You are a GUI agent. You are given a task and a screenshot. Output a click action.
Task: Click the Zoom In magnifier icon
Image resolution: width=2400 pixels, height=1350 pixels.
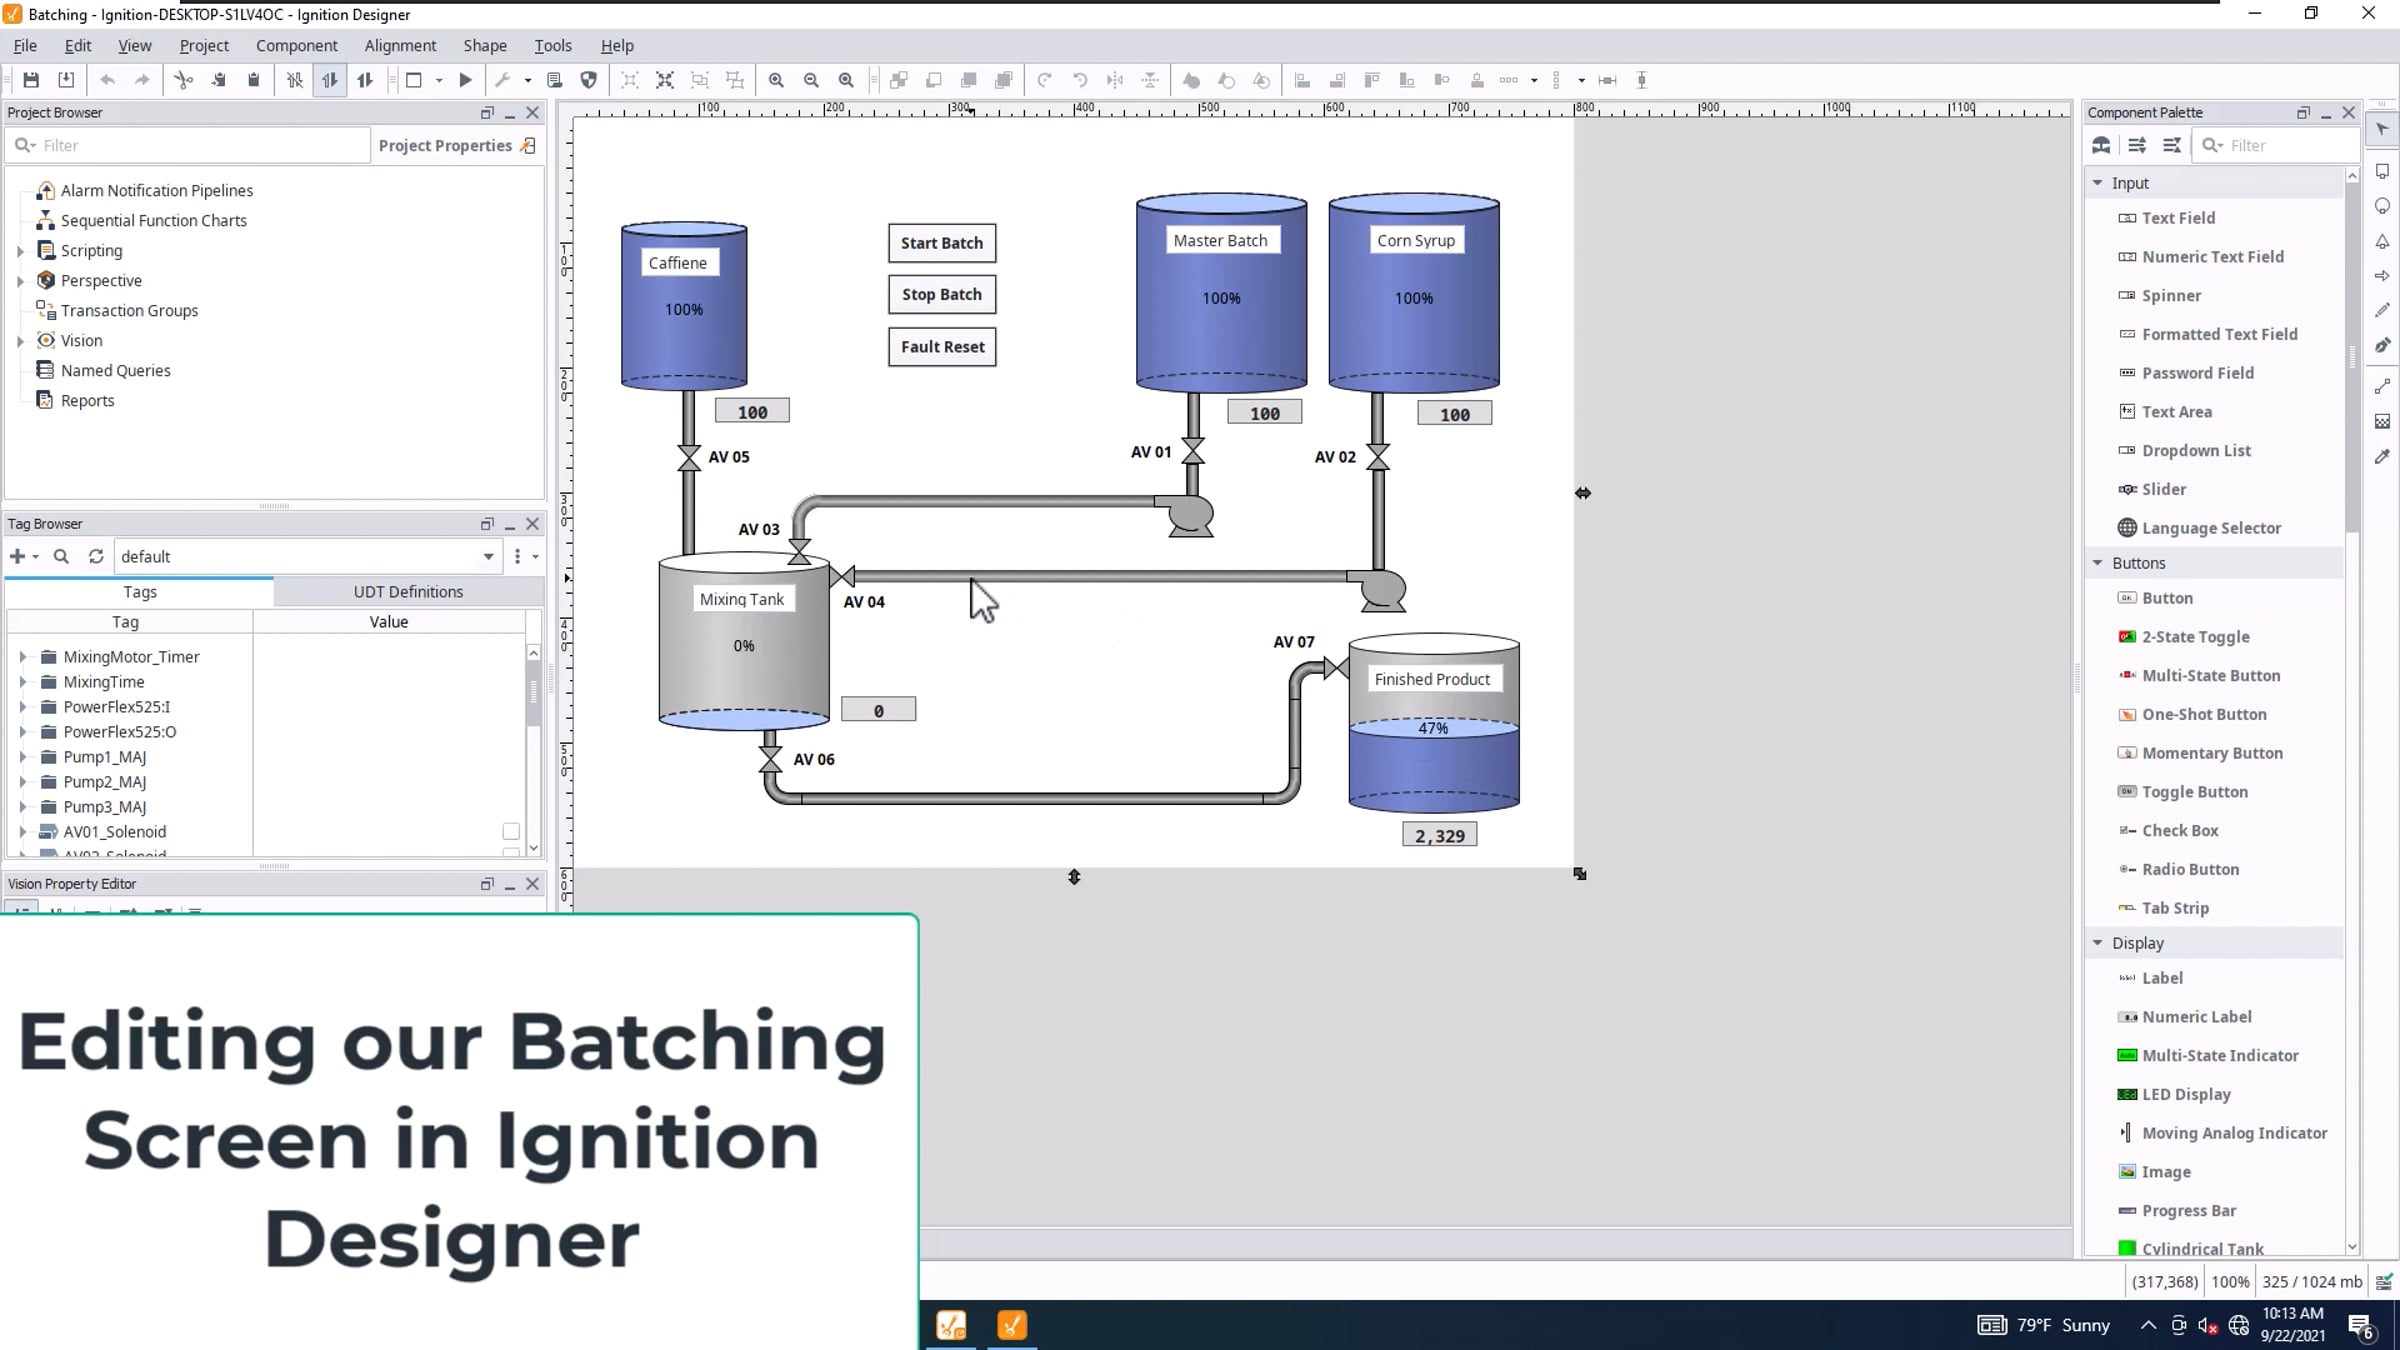click(776, 80)
